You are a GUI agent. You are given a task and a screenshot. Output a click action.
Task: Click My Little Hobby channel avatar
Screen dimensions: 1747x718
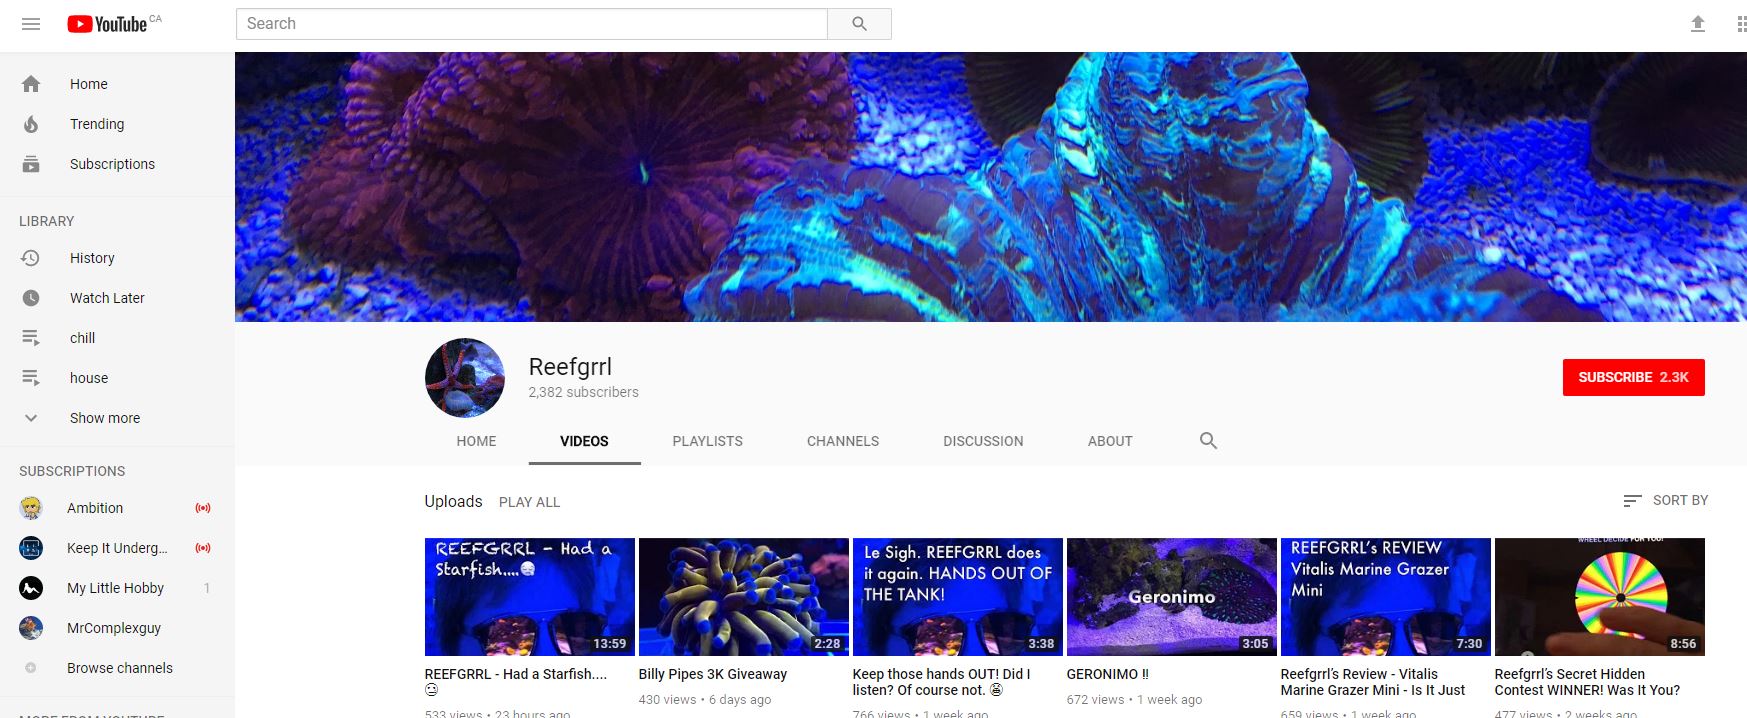(31, 588)
